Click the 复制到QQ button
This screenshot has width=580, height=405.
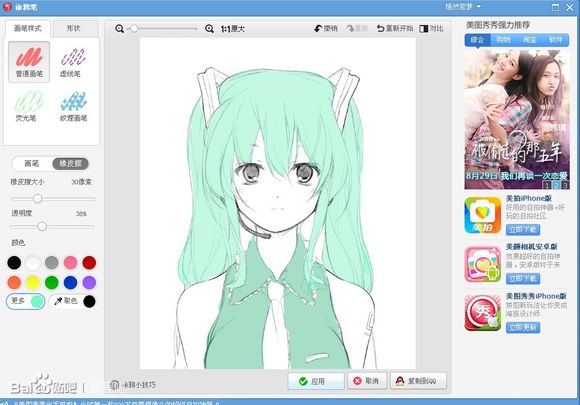[418, 381]
